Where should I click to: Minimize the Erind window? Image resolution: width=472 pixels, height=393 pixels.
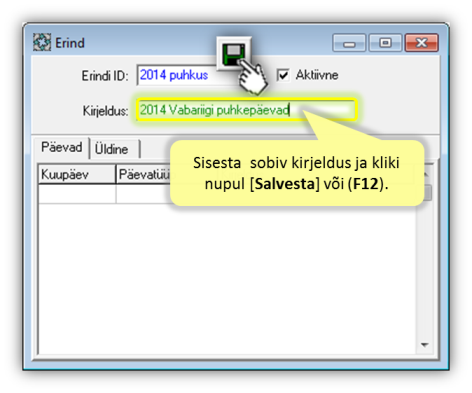pos(349,43)
